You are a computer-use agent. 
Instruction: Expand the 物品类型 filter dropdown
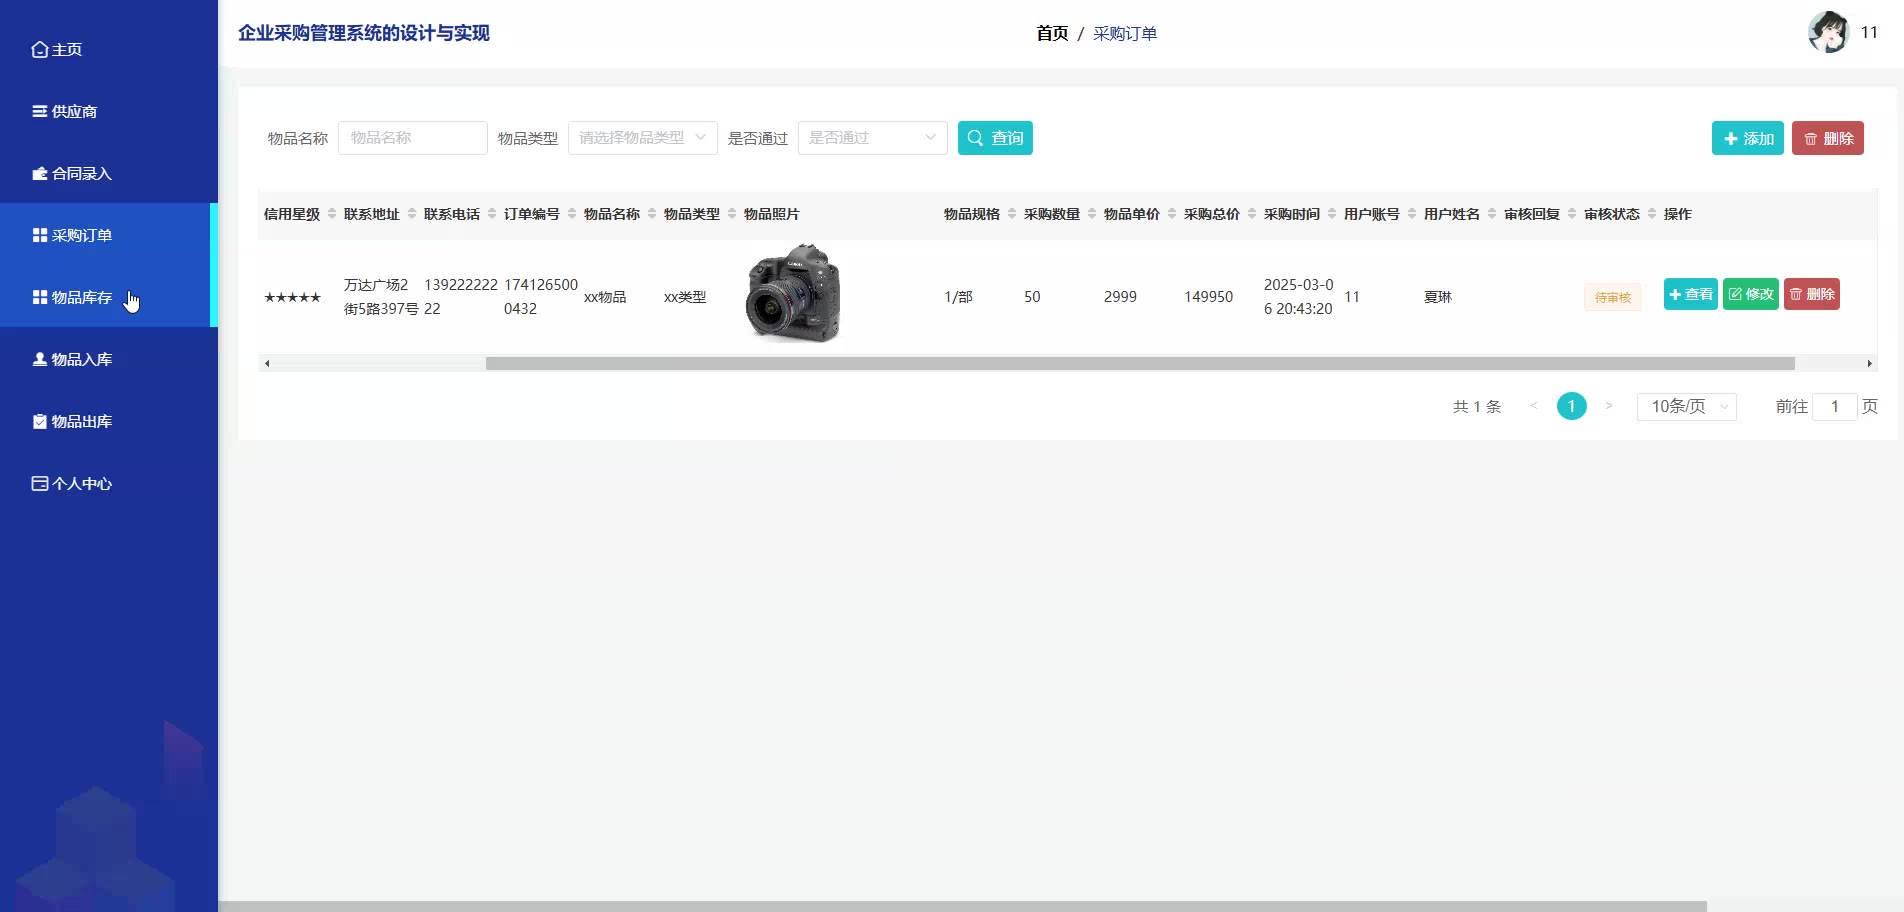643,138
